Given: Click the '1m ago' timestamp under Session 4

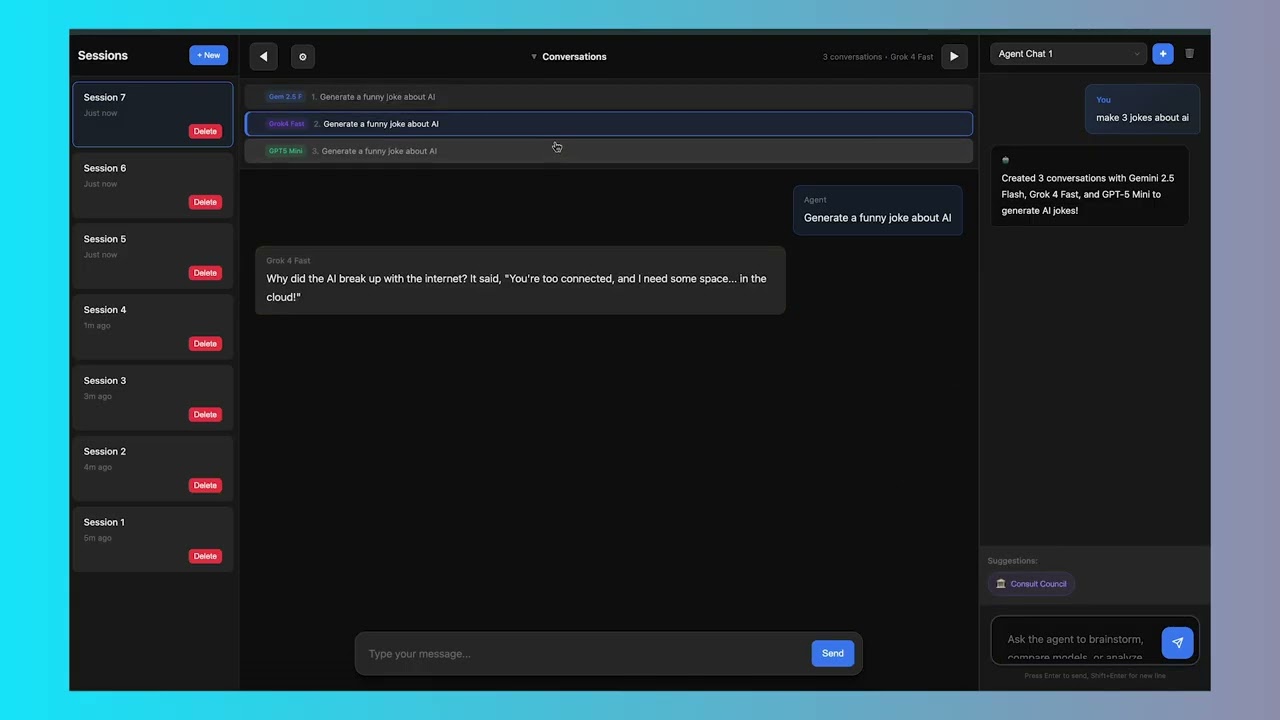Looking at the screenshot, I should pyautogui.click(x=97, y=326).
